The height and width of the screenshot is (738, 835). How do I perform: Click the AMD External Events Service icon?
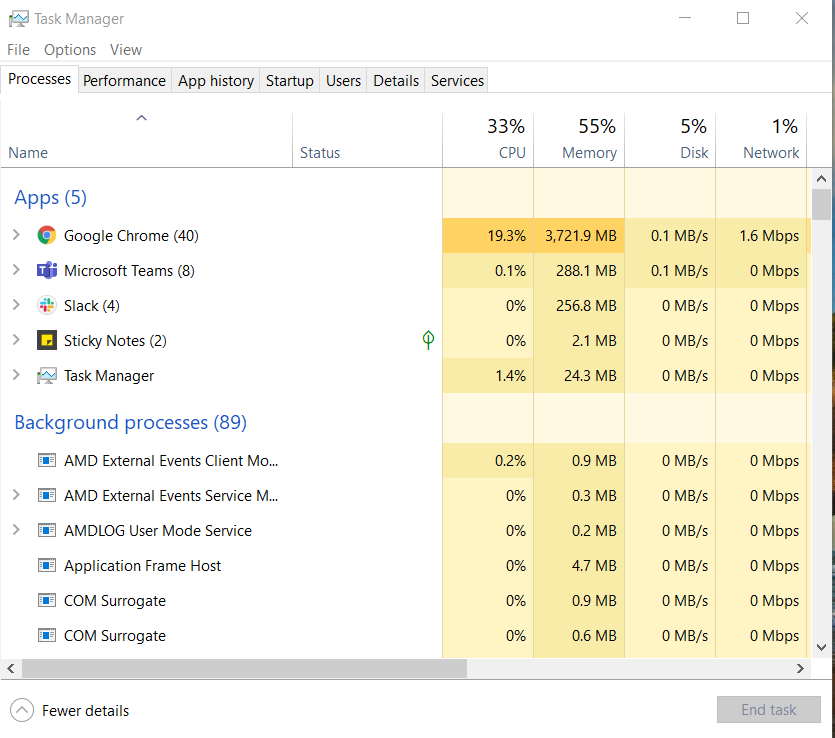[x=47, y=496]
